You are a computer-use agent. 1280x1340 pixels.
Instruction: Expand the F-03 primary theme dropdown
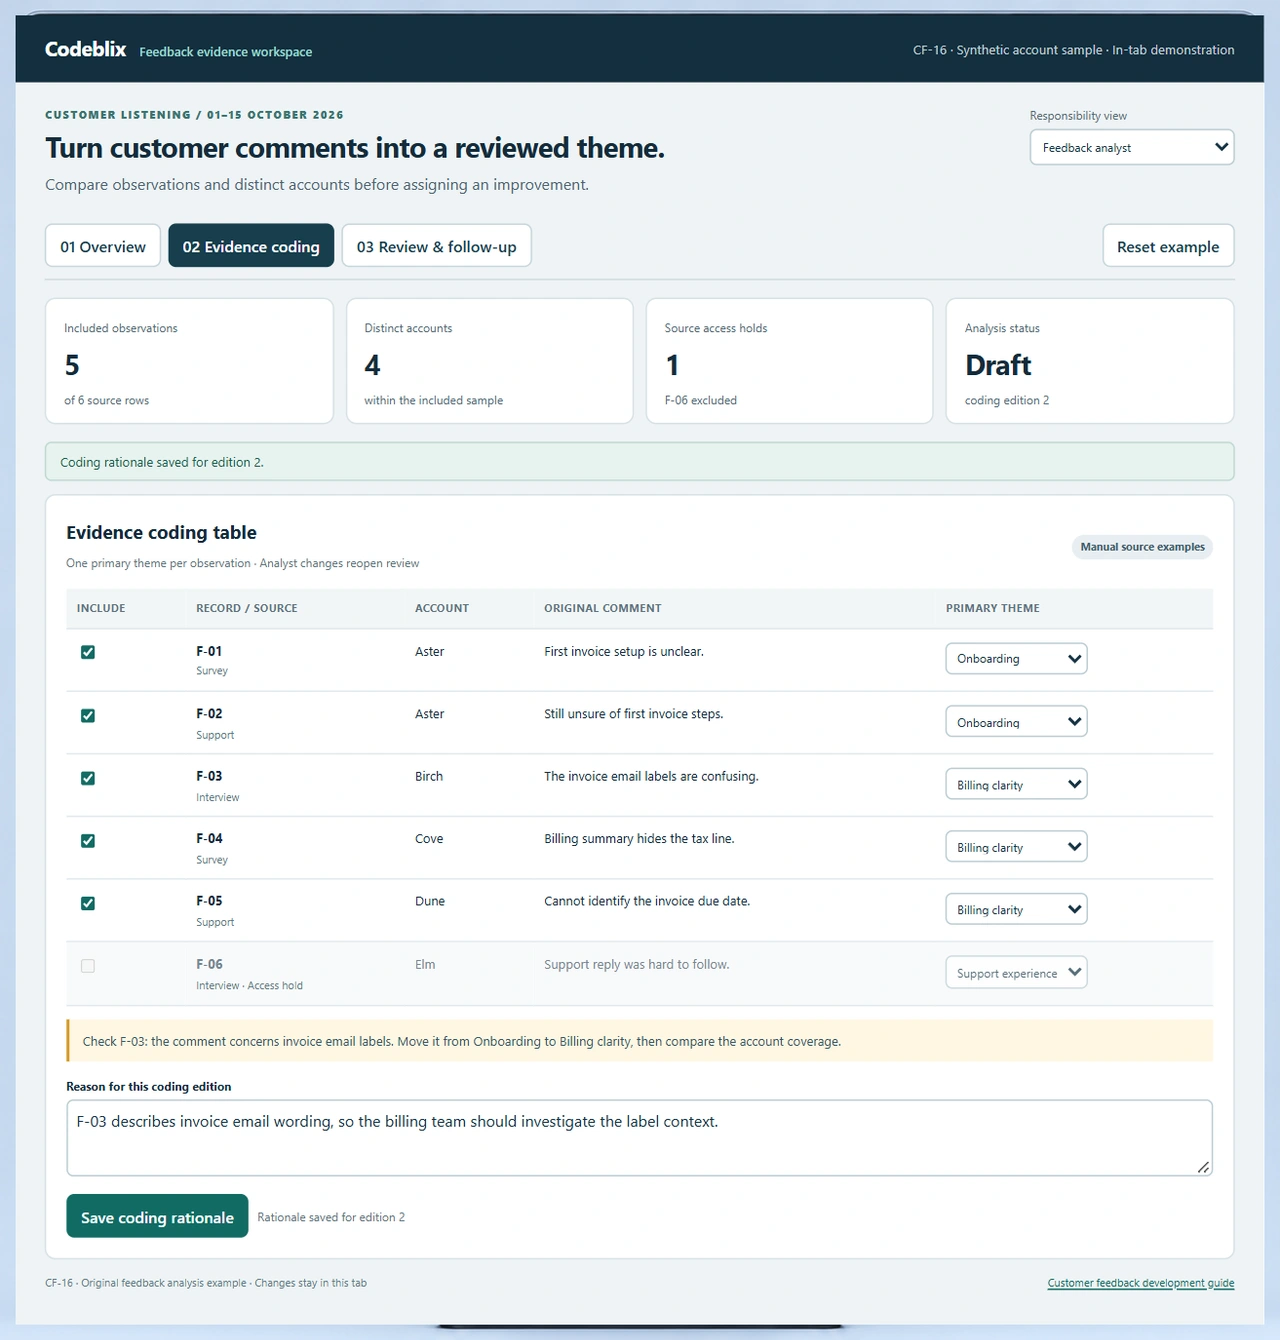click(x=1016, y=785)
